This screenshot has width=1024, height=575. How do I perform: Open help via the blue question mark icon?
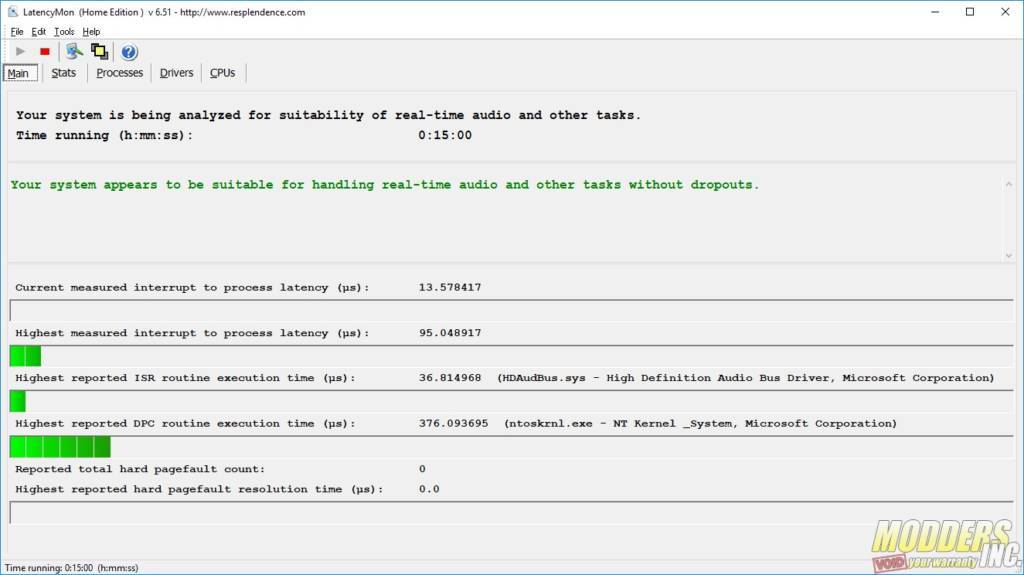click(129, 52)
